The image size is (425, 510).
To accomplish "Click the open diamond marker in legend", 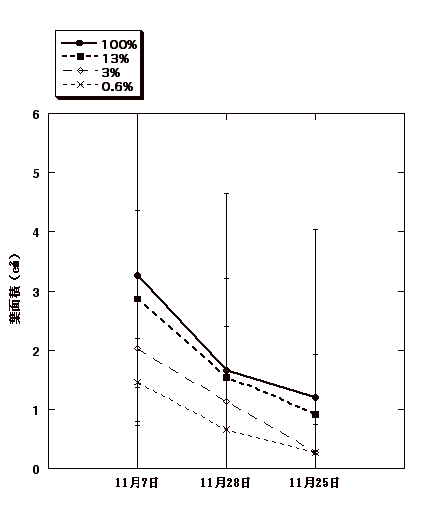I will coord(80,71).
